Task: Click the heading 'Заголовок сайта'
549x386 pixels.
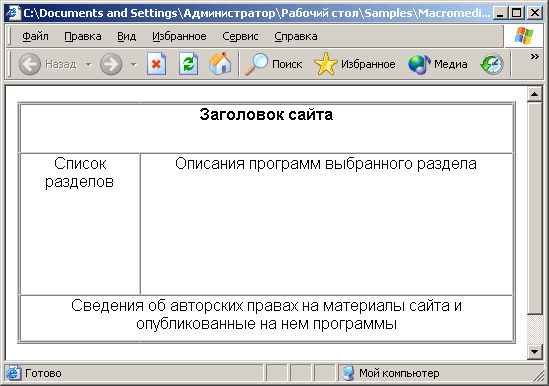Action: 266,115
